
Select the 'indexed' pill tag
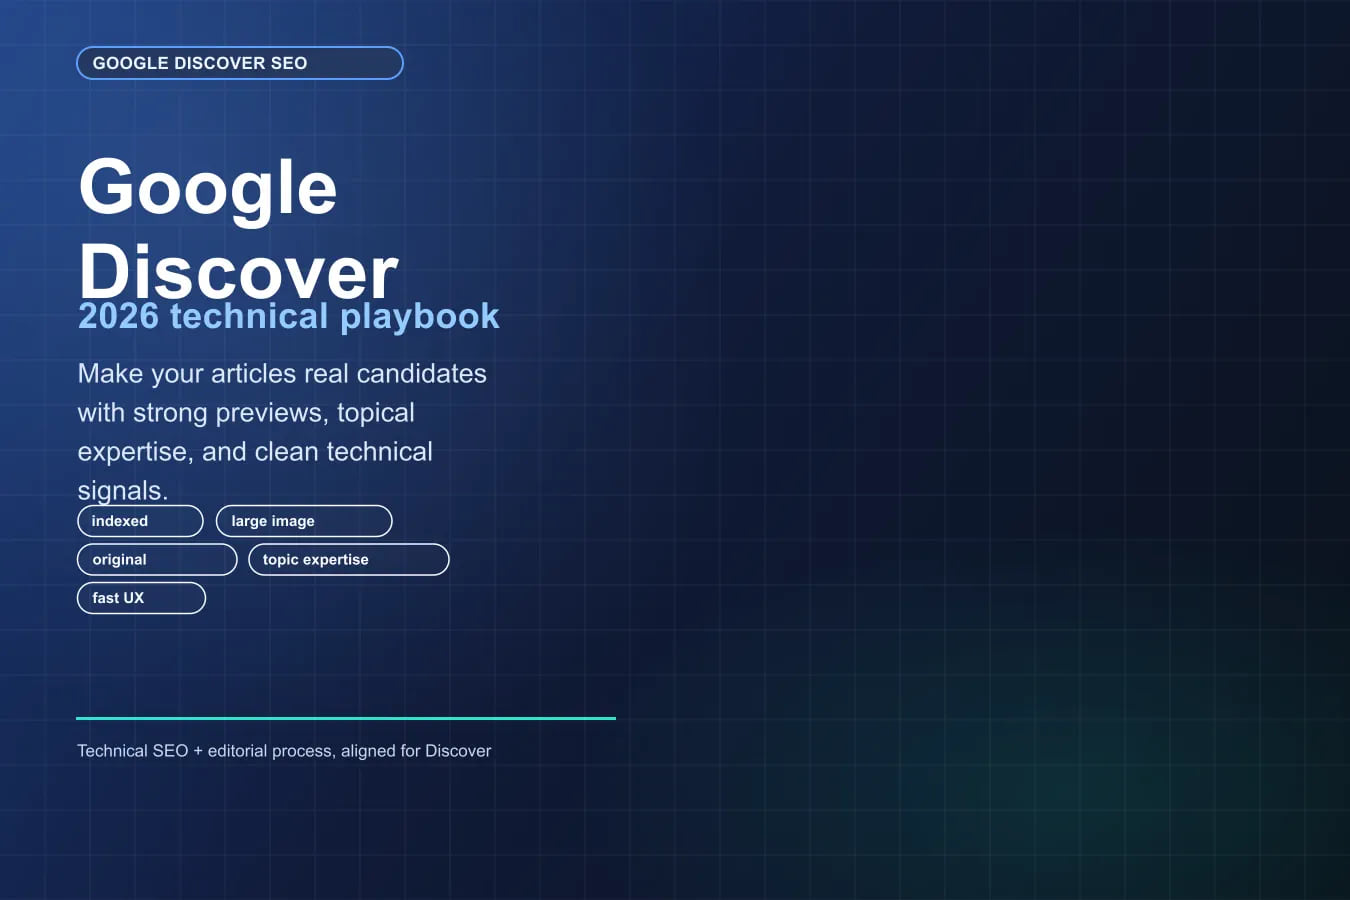click(140, 521)
